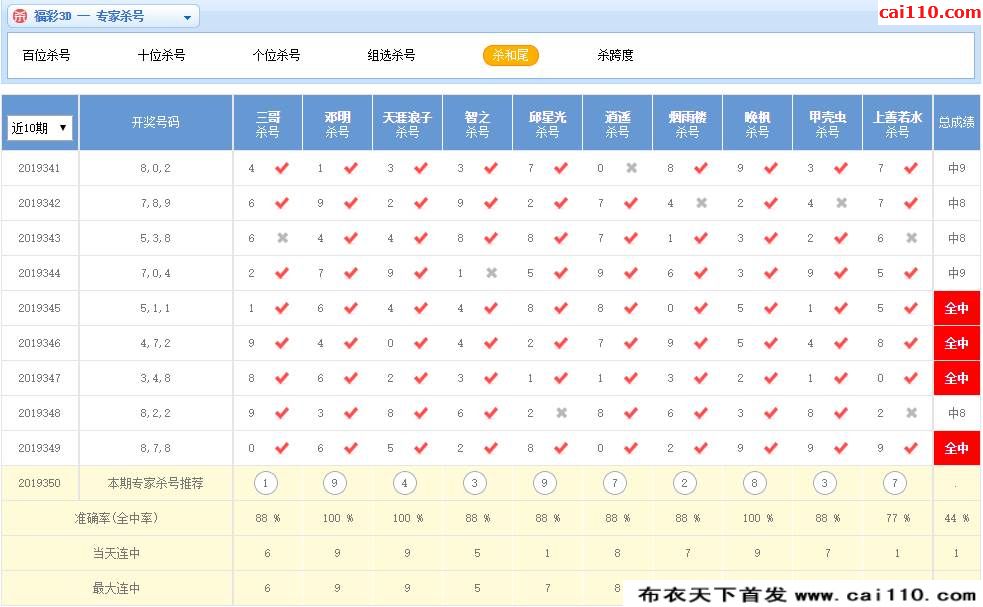The image size is (983, 607).
Task: Open the cai110.com site link
Action: pos(930,12)
